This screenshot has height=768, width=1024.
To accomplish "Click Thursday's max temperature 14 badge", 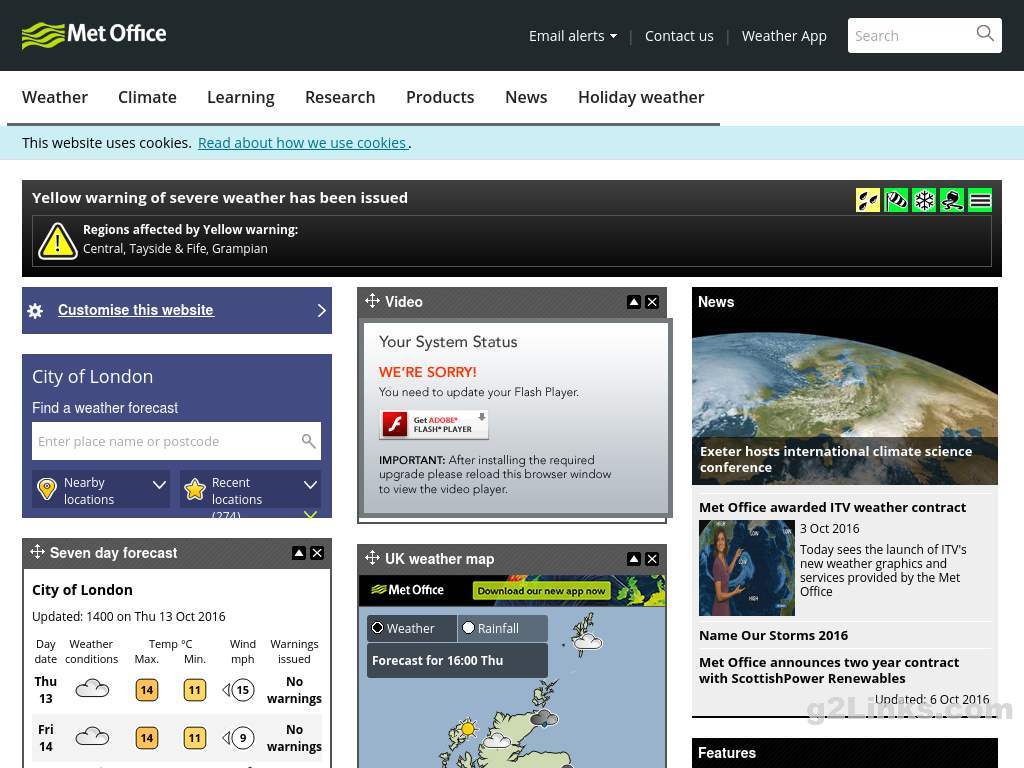I will tap(147, 690).
